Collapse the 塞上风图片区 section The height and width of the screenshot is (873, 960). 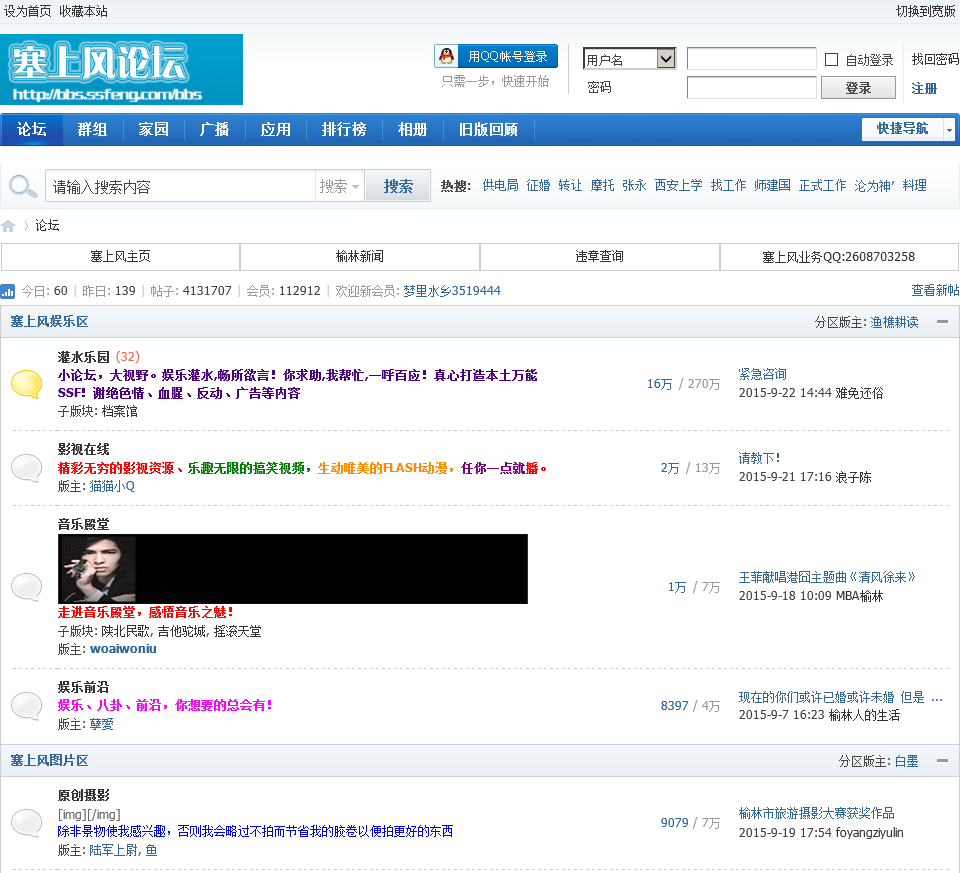(943, 760)
